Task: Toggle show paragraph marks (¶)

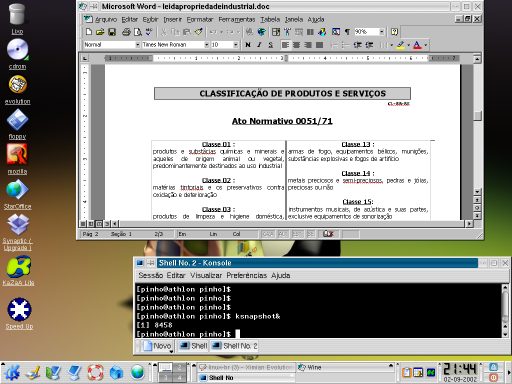Action: [347, 32]
